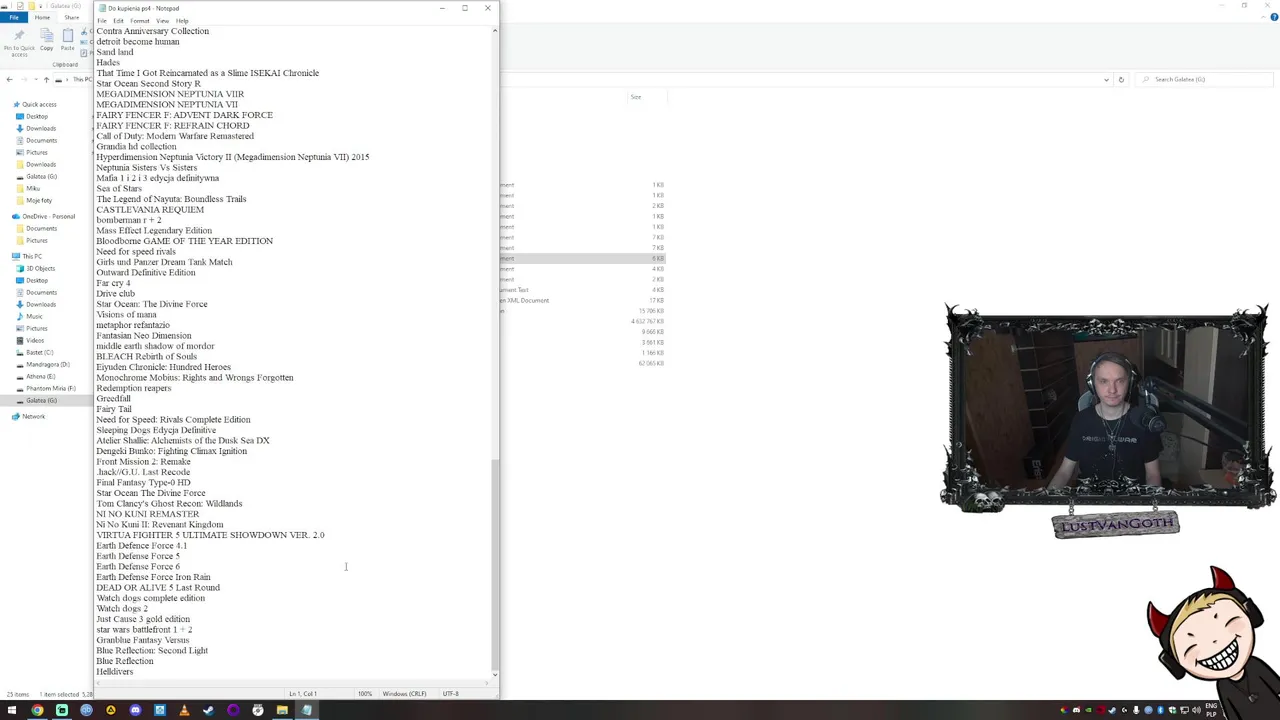Click 'Watch dogs 2' line in Notepad
Image resolution: width=1280 pixels, height=720 pixels.
tap(122, 608)
